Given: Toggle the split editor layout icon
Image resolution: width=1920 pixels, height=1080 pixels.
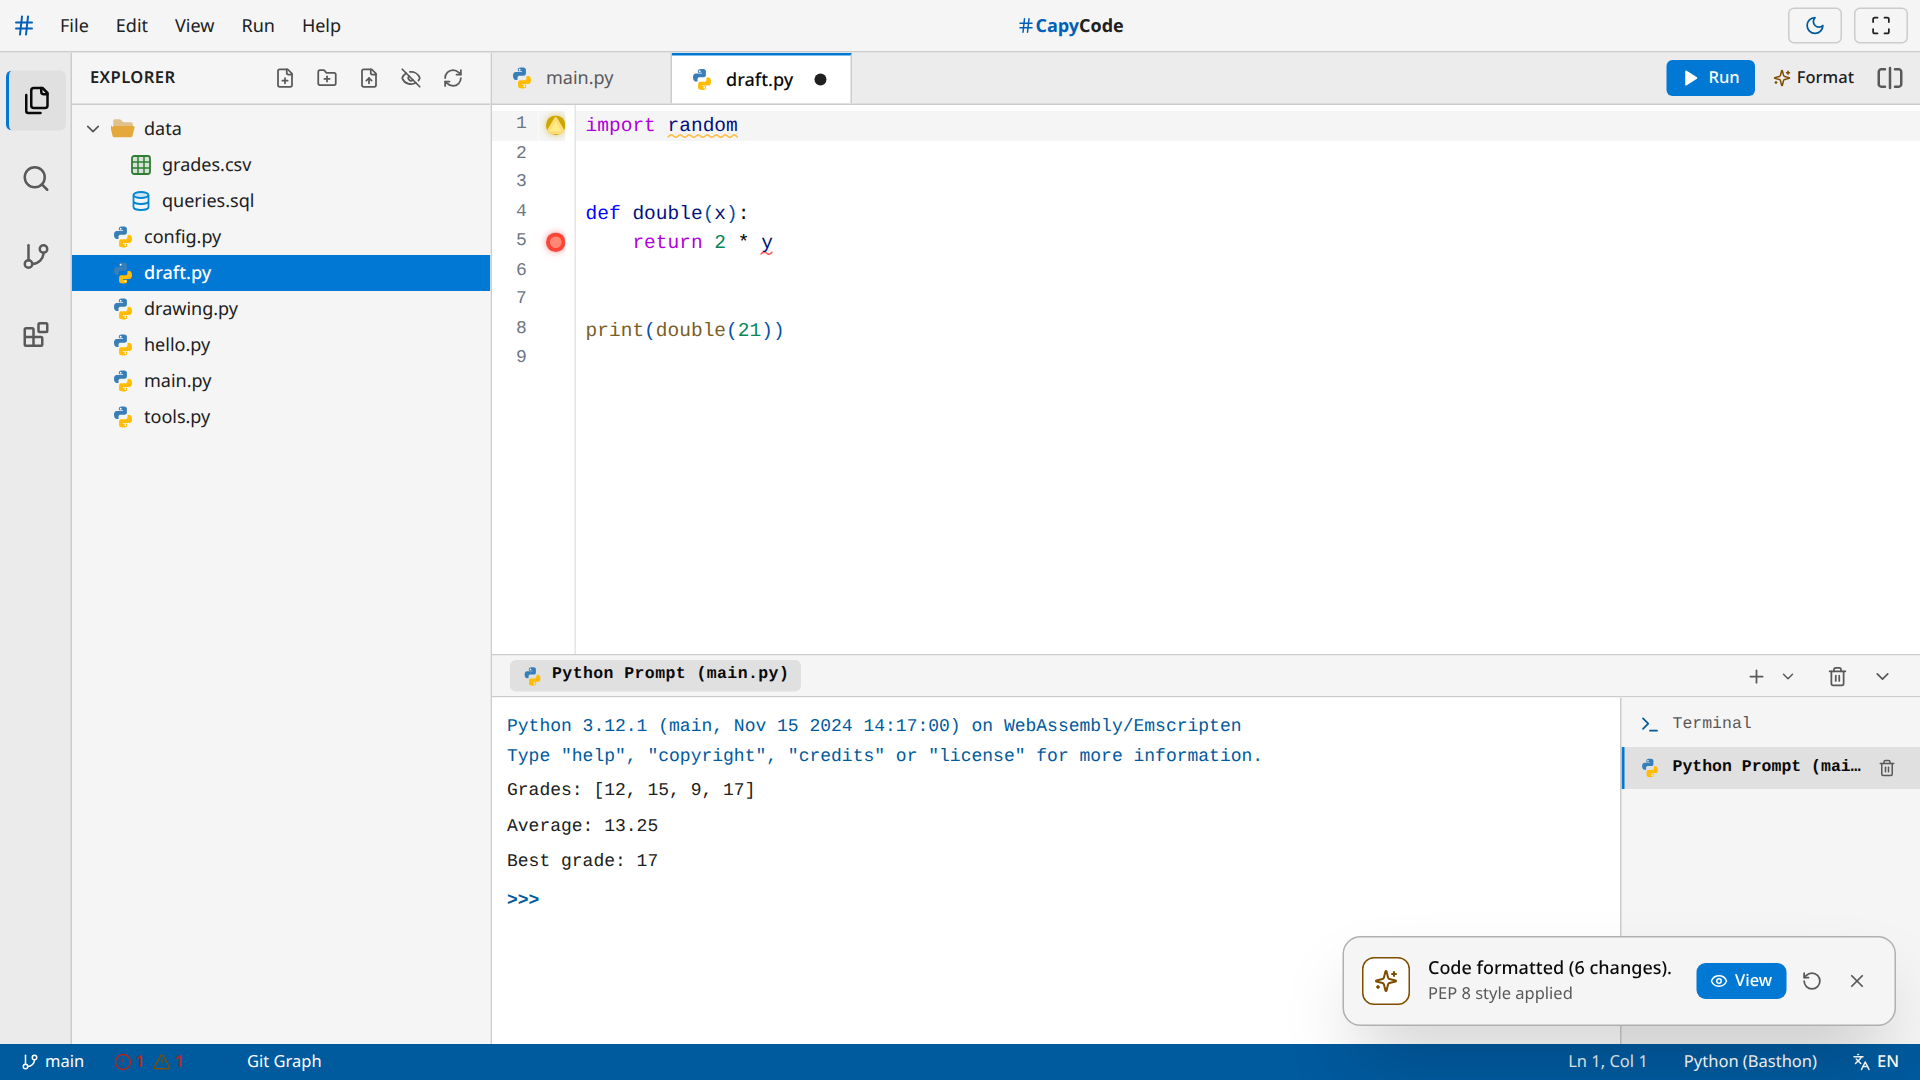Looking at the screenshot, I should (1890, 78).
